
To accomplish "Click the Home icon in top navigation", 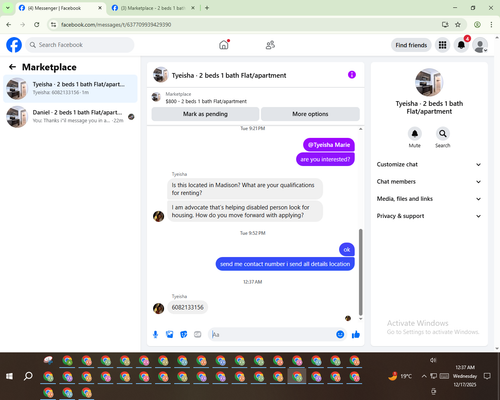I will (224, 45).
